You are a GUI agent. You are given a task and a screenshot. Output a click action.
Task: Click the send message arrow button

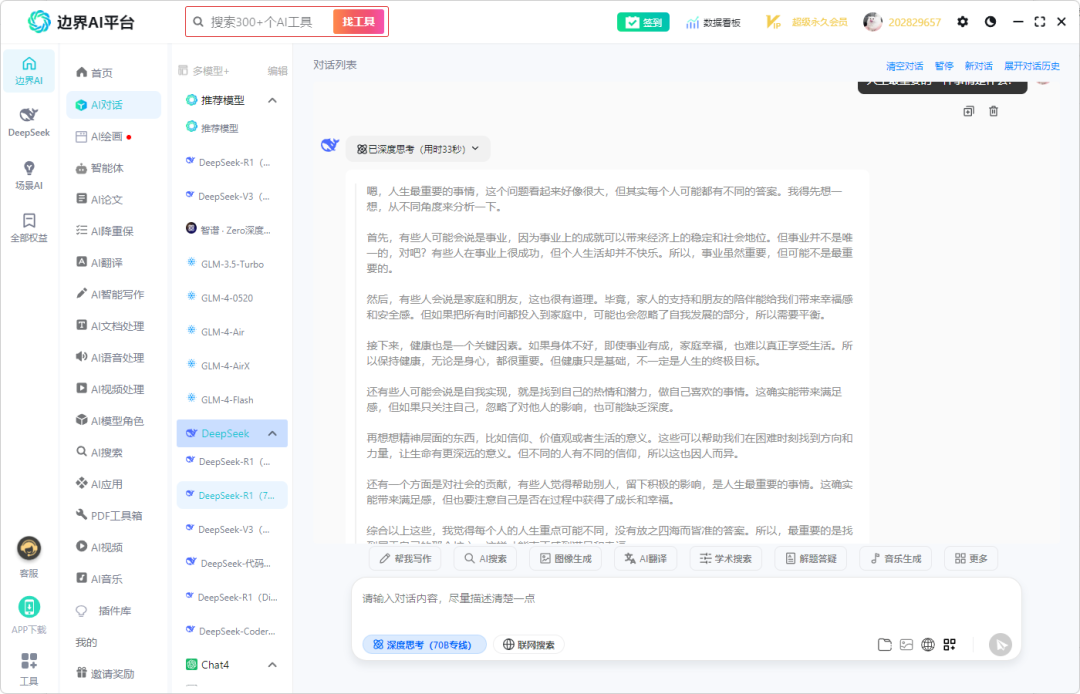[1000, 645]
